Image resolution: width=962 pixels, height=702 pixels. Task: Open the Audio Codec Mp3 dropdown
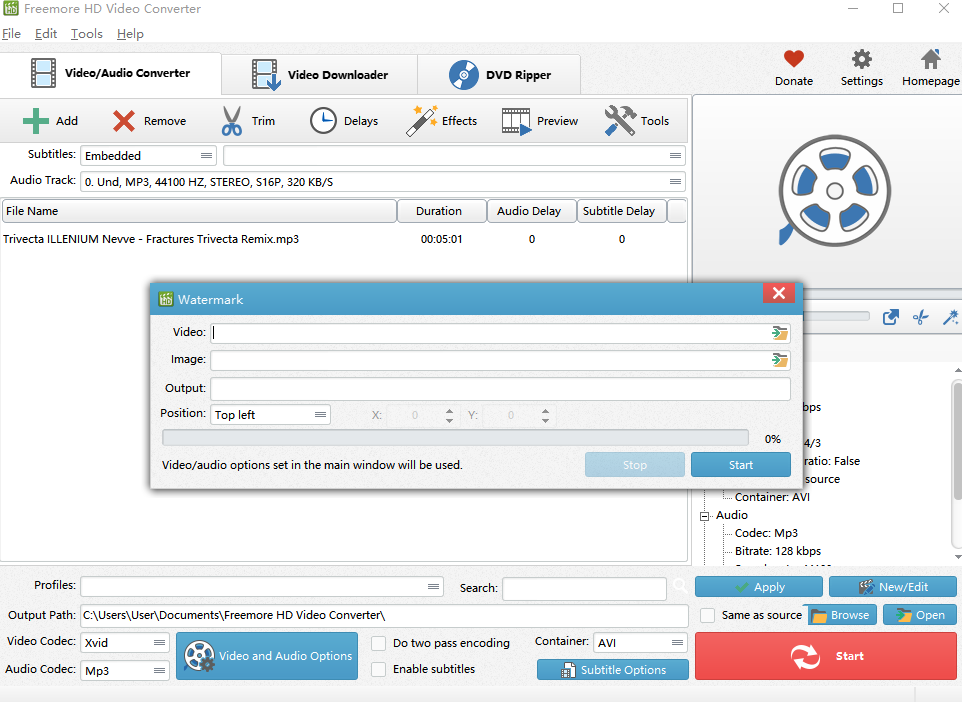pos(125,671)
